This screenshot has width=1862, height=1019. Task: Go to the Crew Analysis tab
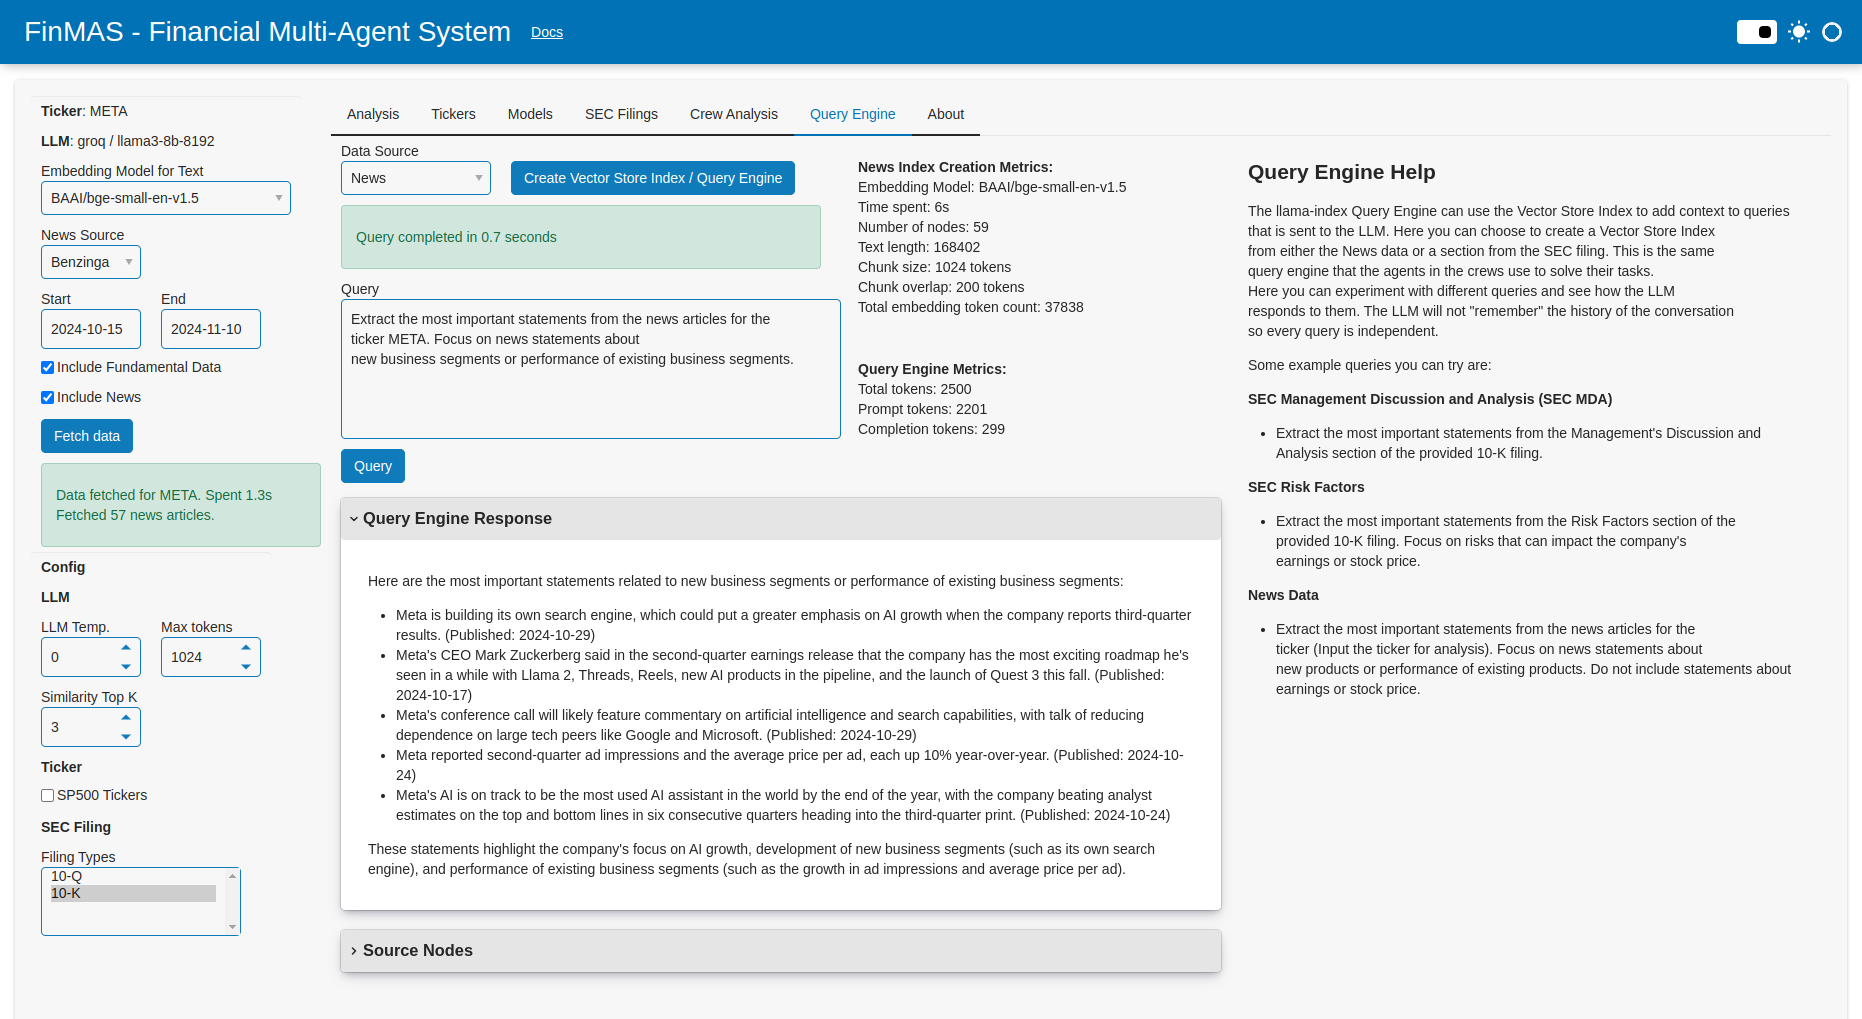click(x=734, y=114)
